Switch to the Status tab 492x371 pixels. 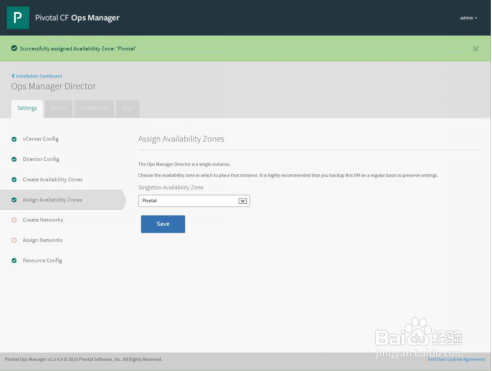point(59,108)
